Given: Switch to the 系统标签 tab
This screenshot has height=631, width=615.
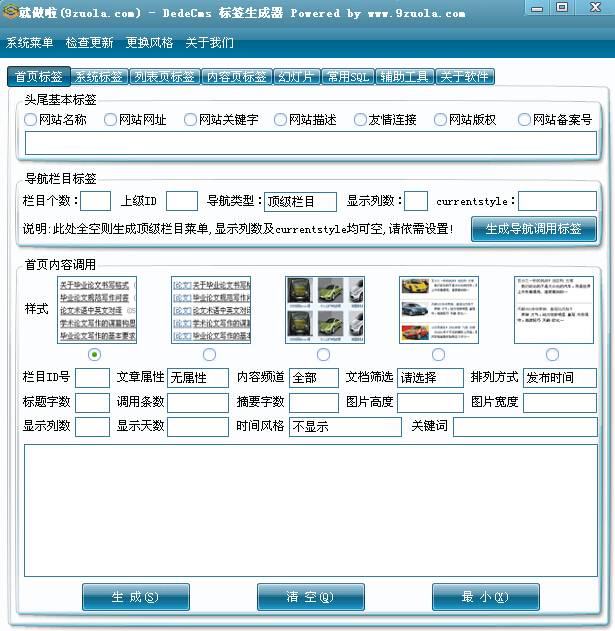Looking at the screenshot, I should [99, 76].
